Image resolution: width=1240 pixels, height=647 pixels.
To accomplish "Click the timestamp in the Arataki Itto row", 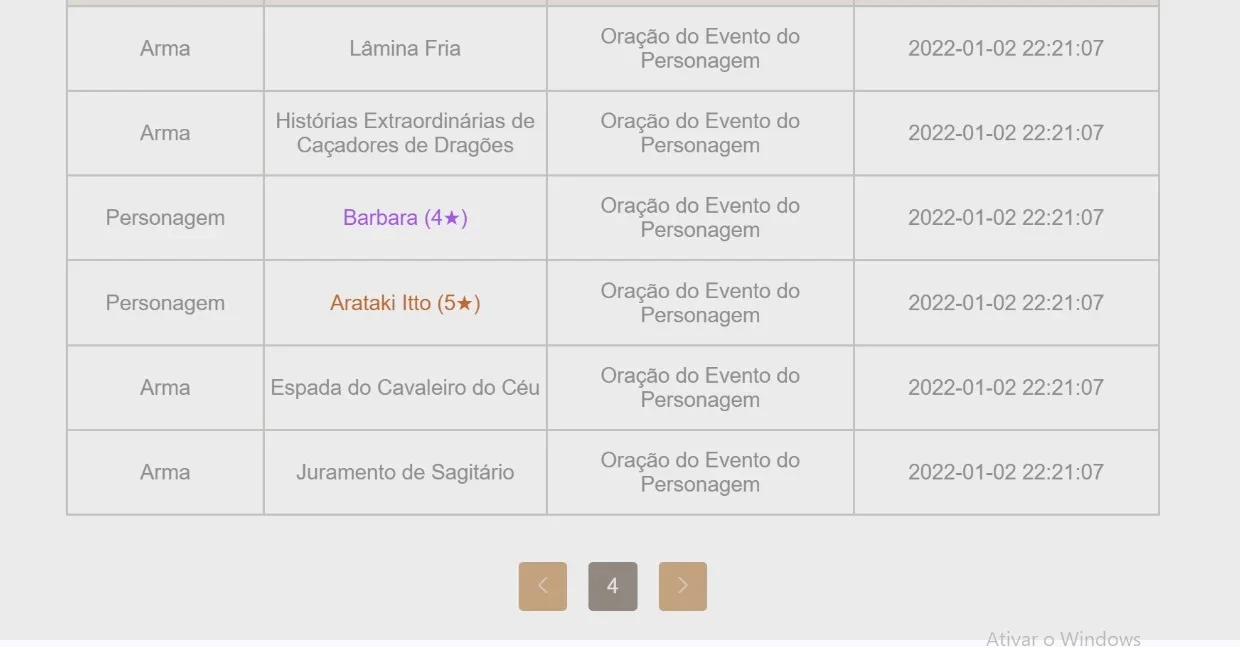I will [x=1006, y=303].
